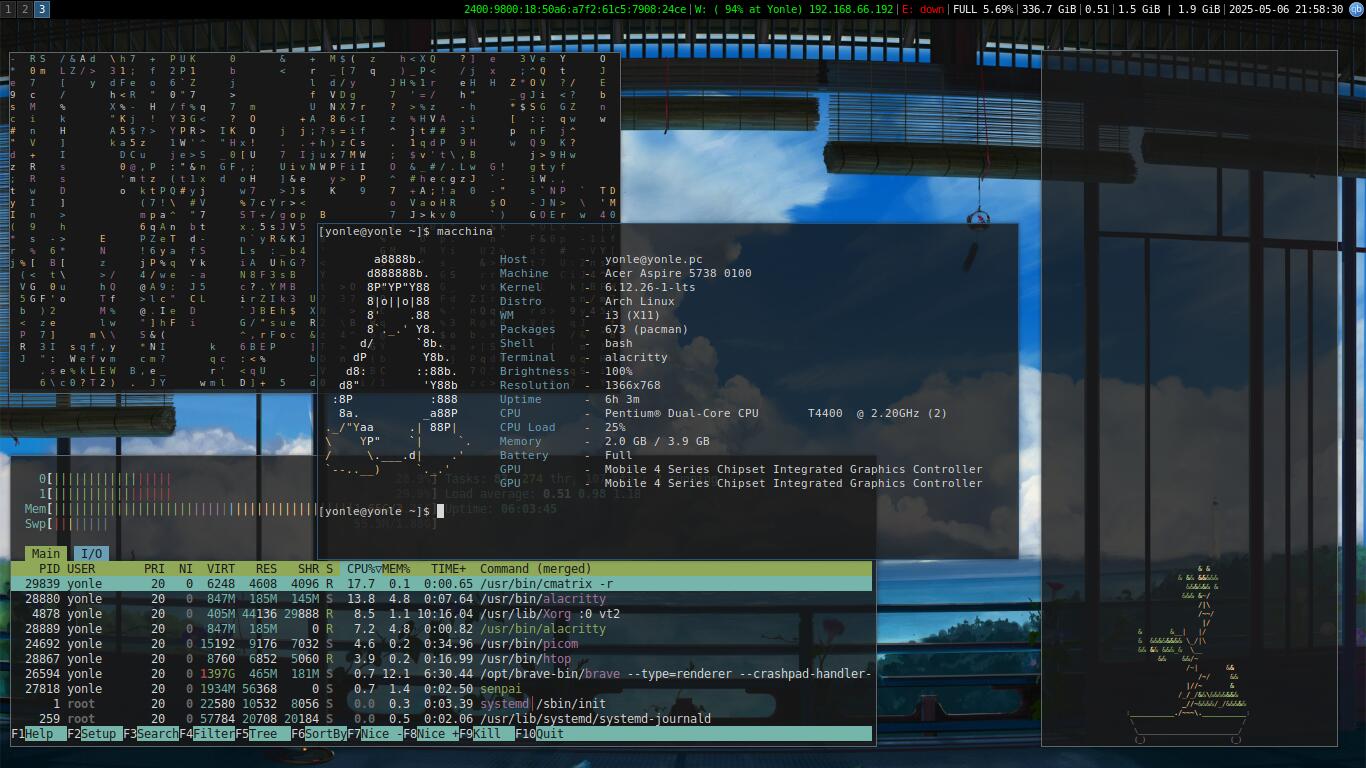Select the systemd /sbin/init process row

[442, 704]
